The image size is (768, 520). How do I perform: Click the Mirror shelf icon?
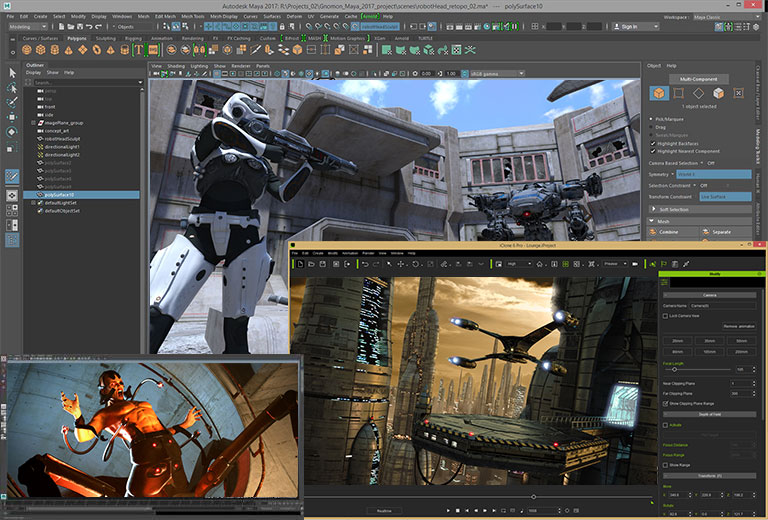point(199,49)
